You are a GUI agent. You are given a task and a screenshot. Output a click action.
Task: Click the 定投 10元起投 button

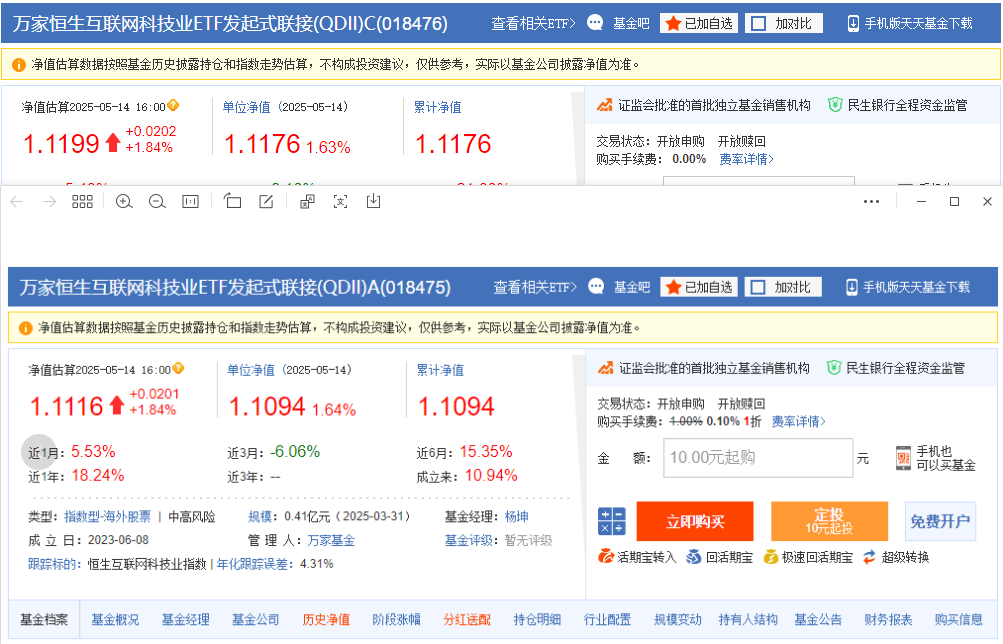coord(829,521)
